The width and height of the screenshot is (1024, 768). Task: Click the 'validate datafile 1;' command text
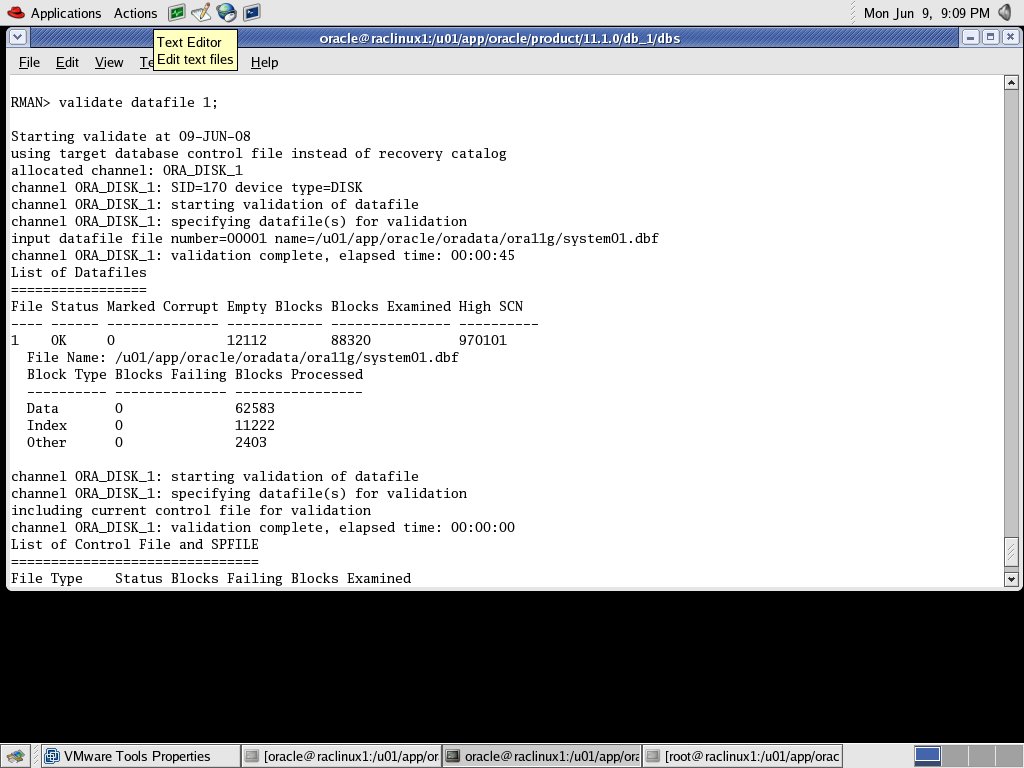(x=138, y=103)
